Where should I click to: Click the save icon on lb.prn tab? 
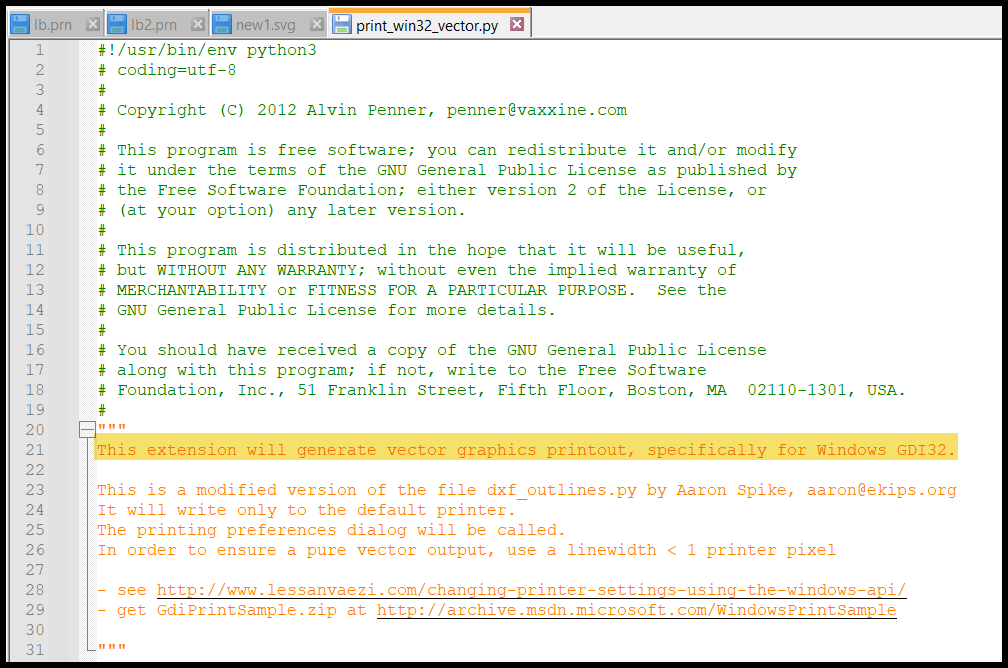pyautogui.click(x=20, y=24)
